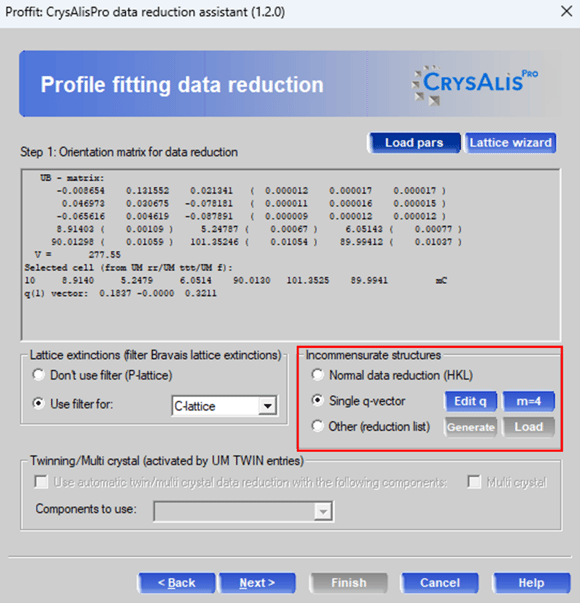The width and height of the screenshot is (580, 603).
Task: Go to the Next step
Action: pos(257,583)
